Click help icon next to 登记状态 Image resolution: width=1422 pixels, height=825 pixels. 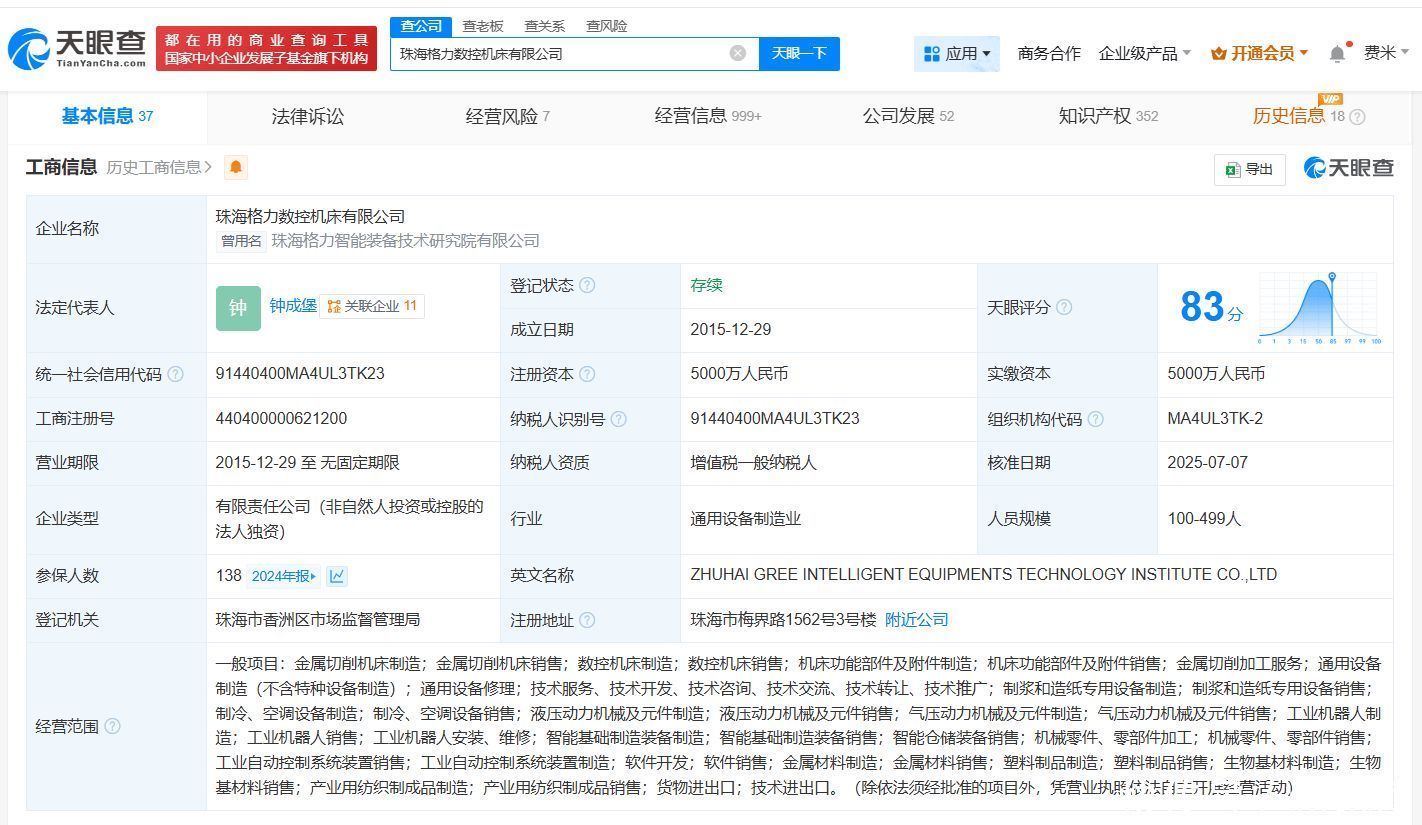tap(587, 285)
